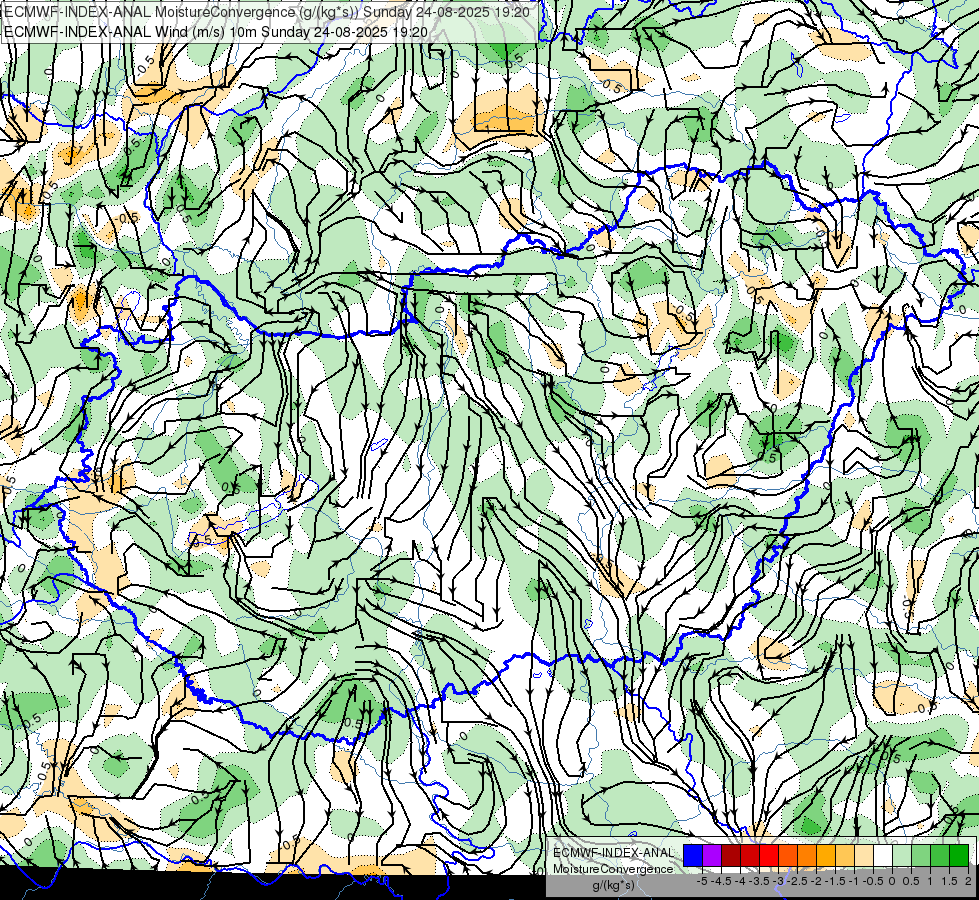
Task: Click the legend label 'ECMWF-INDEX-ANAL'
Action: (614, 853)
